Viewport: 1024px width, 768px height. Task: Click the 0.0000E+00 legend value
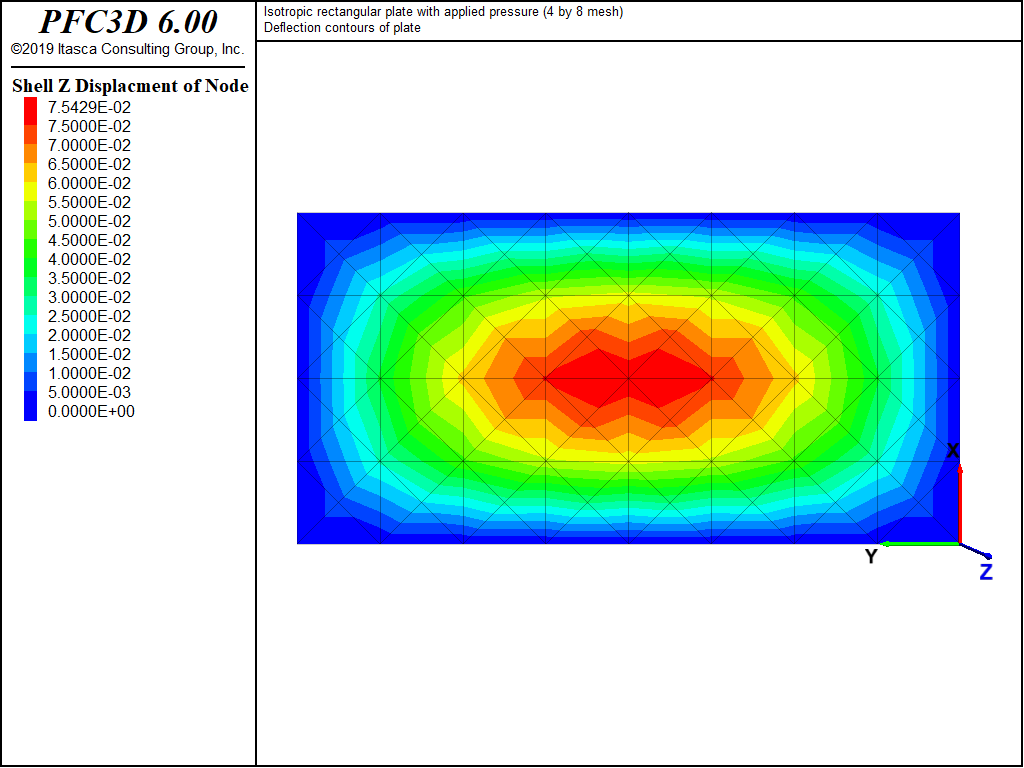click(91, 411)
